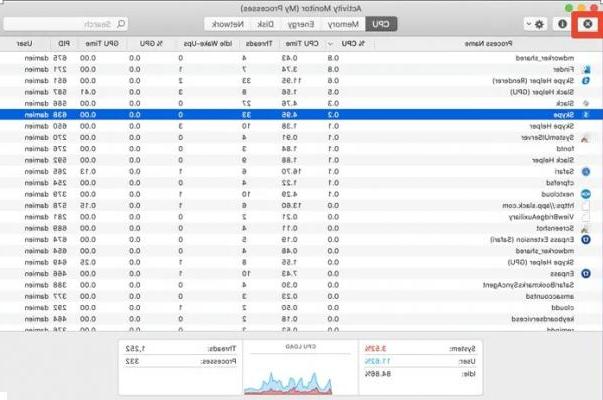
Task: Click the green zoom window button
Action: (x=569, y=8)
